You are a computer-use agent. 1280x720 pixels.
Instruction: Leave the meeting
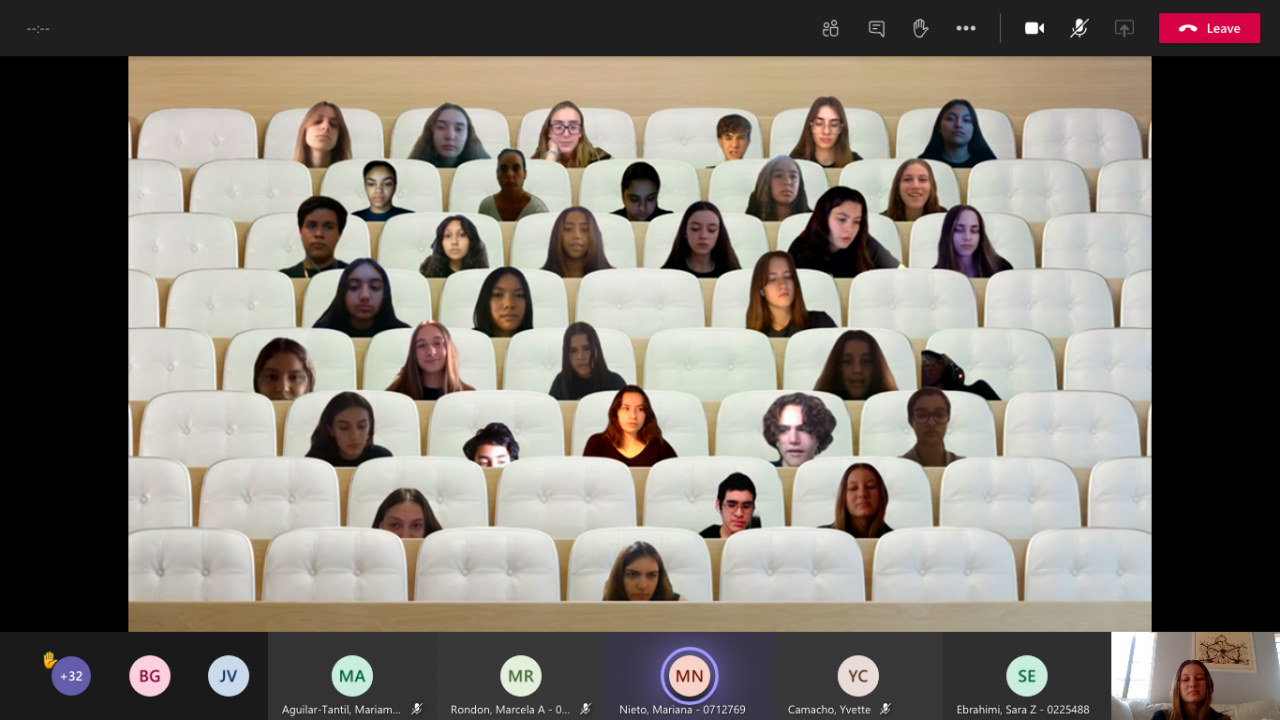tap(1209, 28)
